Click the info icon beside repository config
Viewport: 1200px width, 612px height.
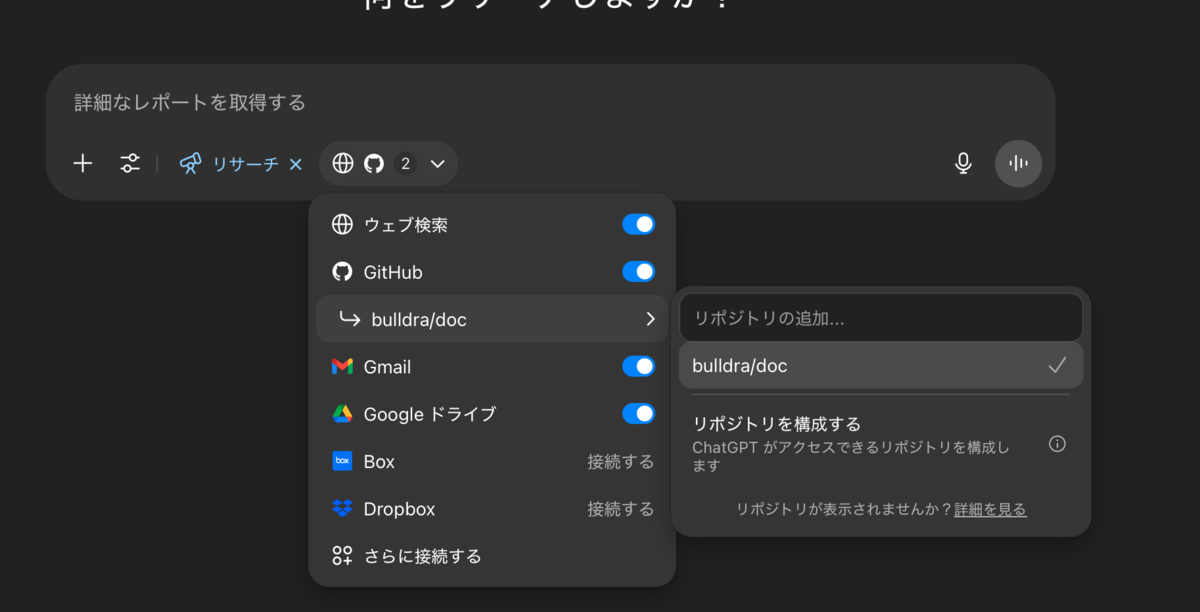pos(1057,443)
